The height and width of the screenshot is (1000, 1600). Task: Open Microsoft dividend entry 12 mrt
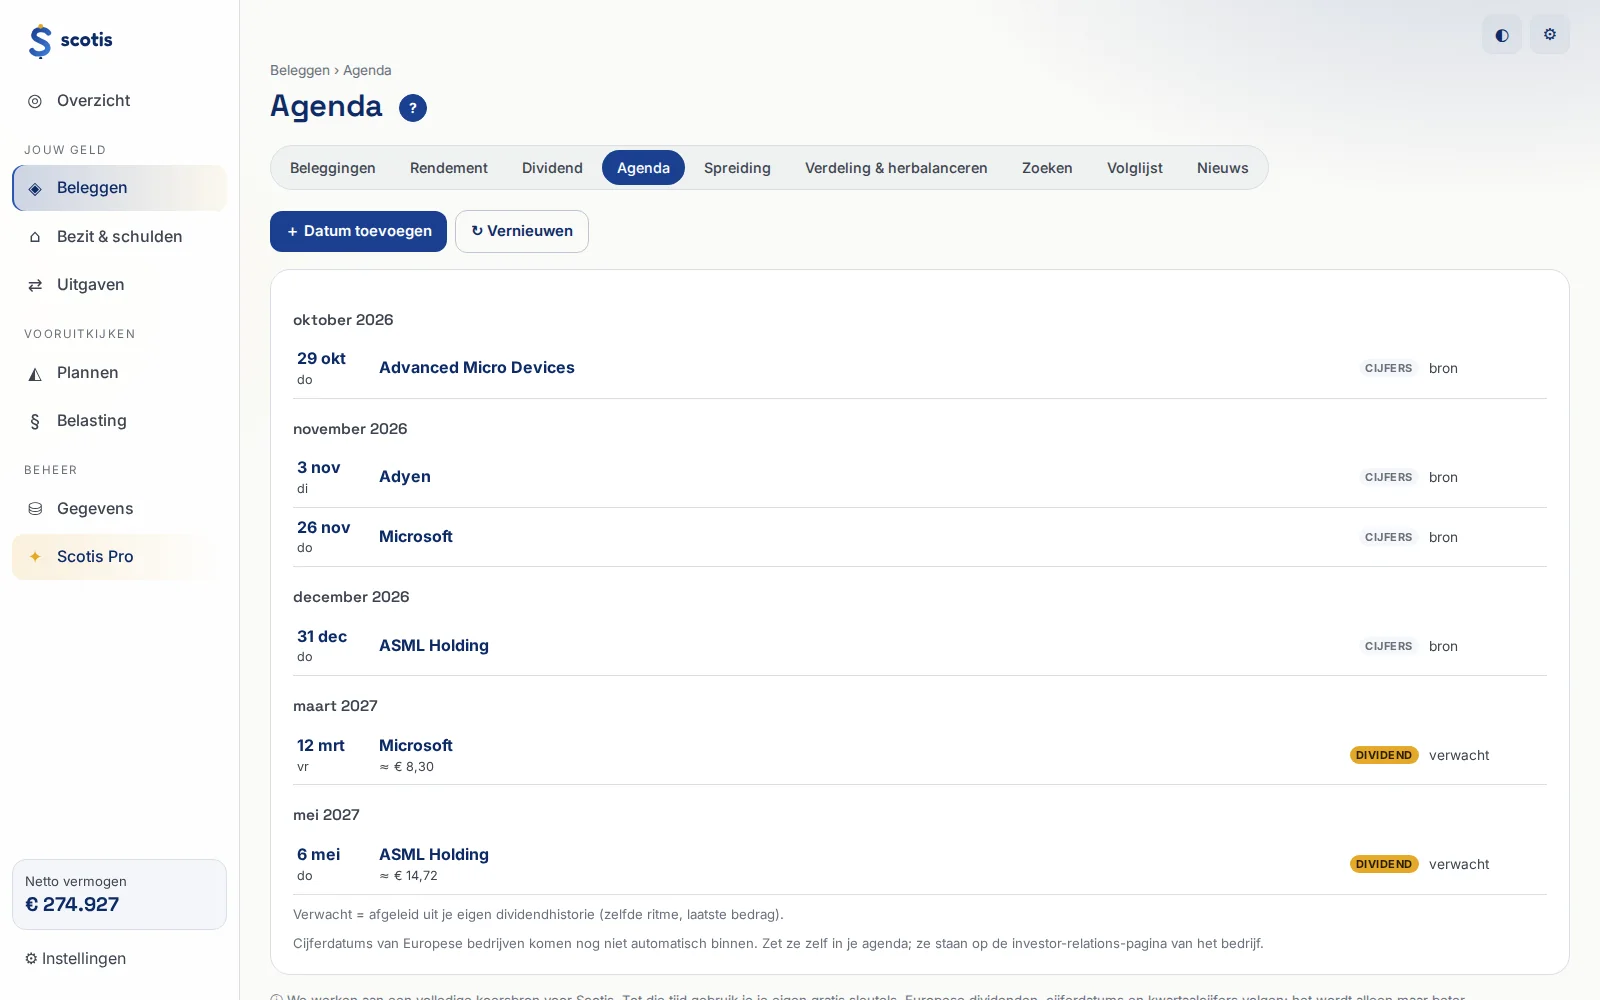tap(416, 746)
